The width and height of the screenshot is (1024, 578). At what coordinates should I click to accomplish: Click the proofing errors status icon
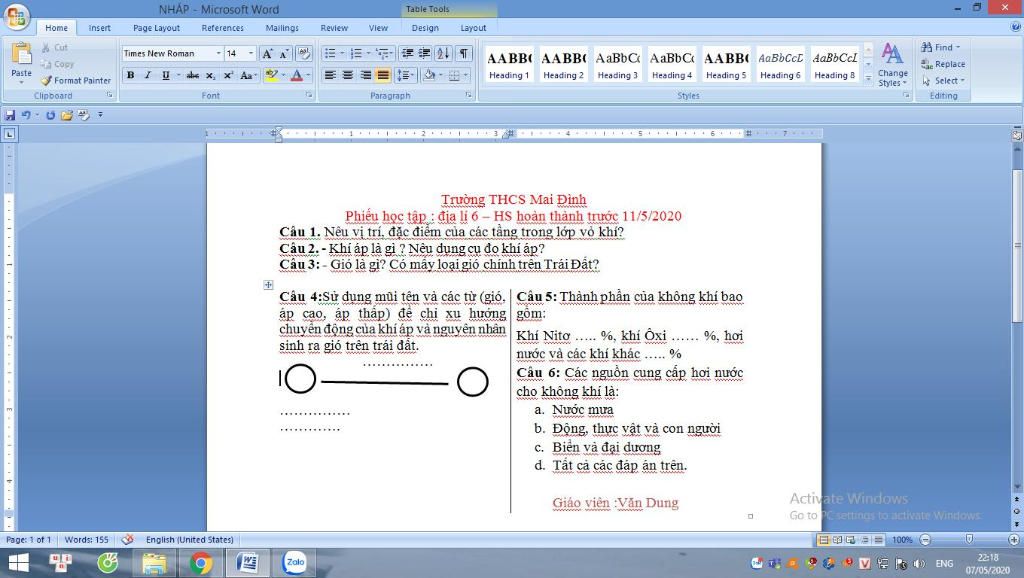[128, 539]
